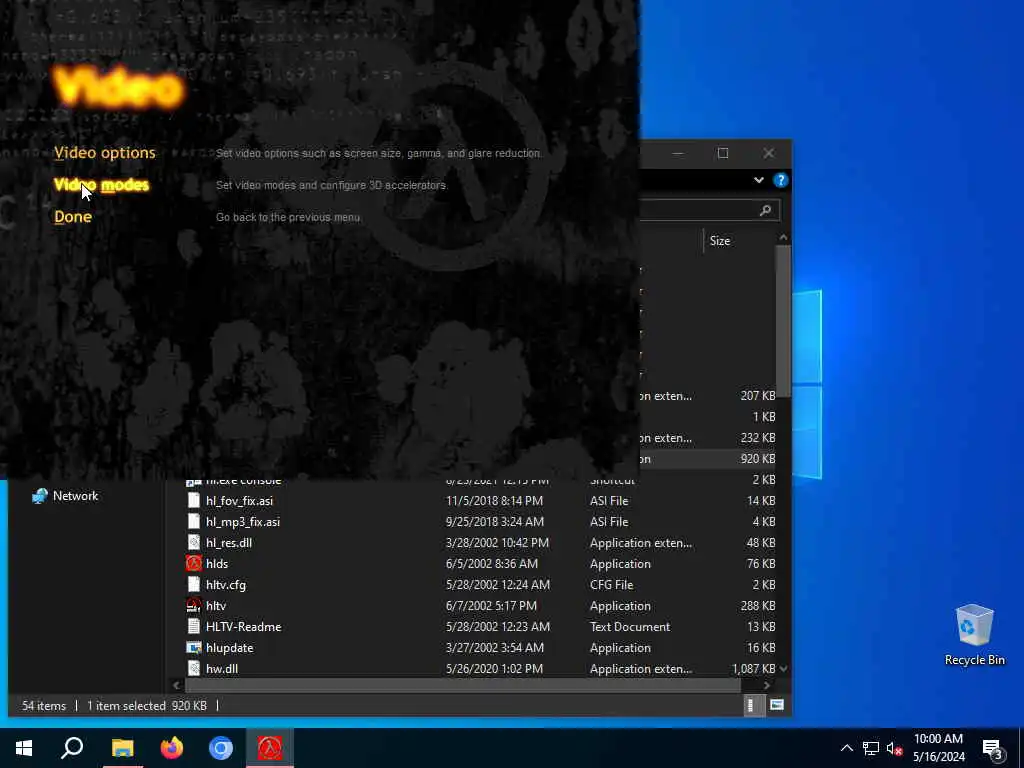1024x768 pixels.
Task: Click the horizontal scrollbar right arrow
Action: (x=767, y=685)
